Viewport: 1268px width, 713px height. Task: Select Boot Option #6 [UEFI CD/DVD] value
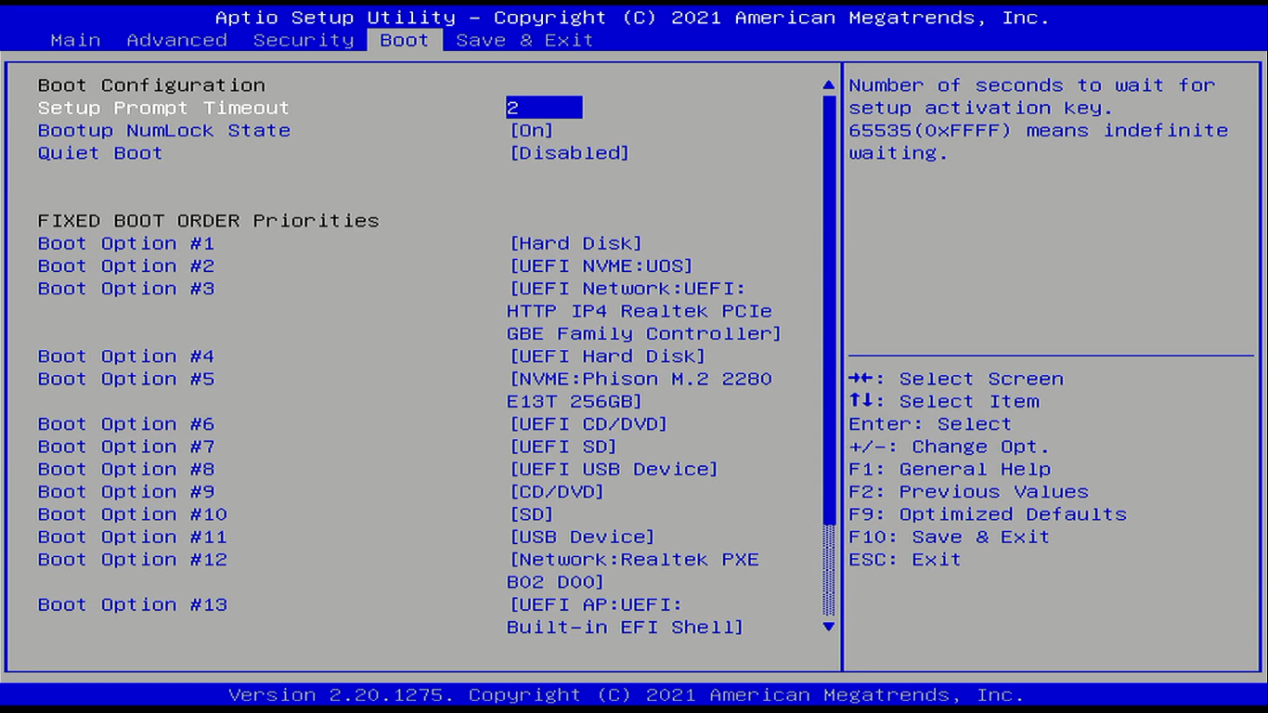tap(588, 424)
